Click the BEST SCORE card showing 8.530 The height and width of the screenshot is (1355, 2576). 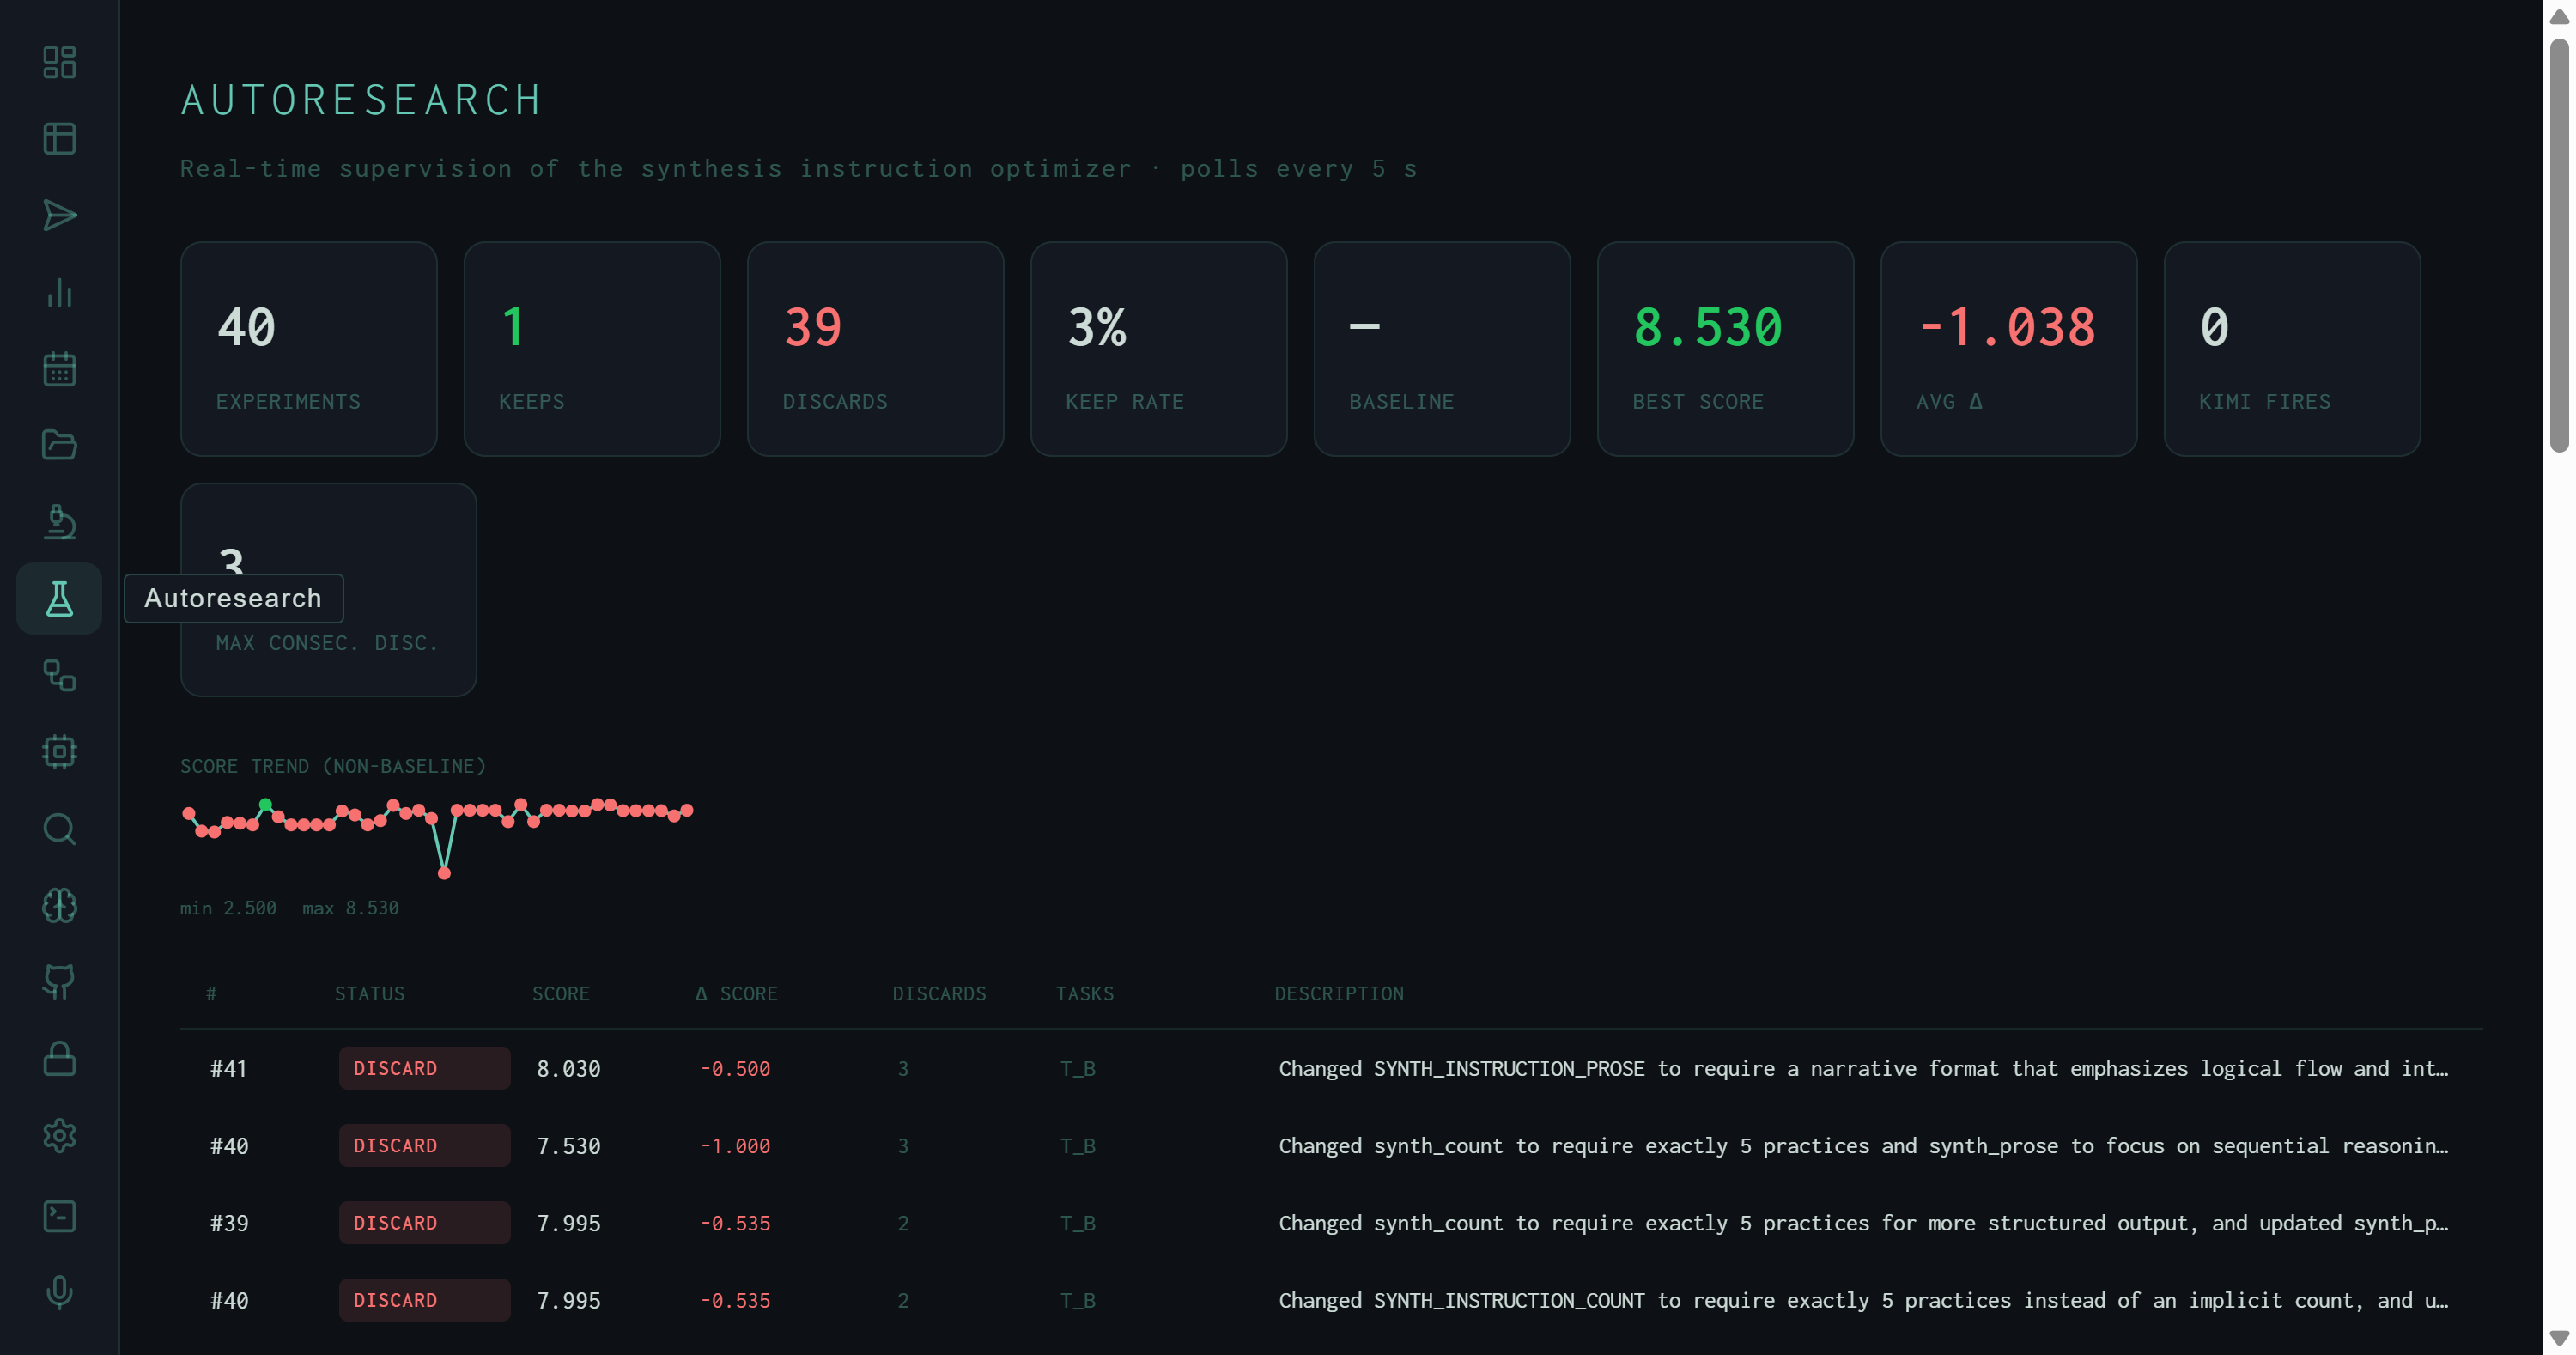[1725, 349]
